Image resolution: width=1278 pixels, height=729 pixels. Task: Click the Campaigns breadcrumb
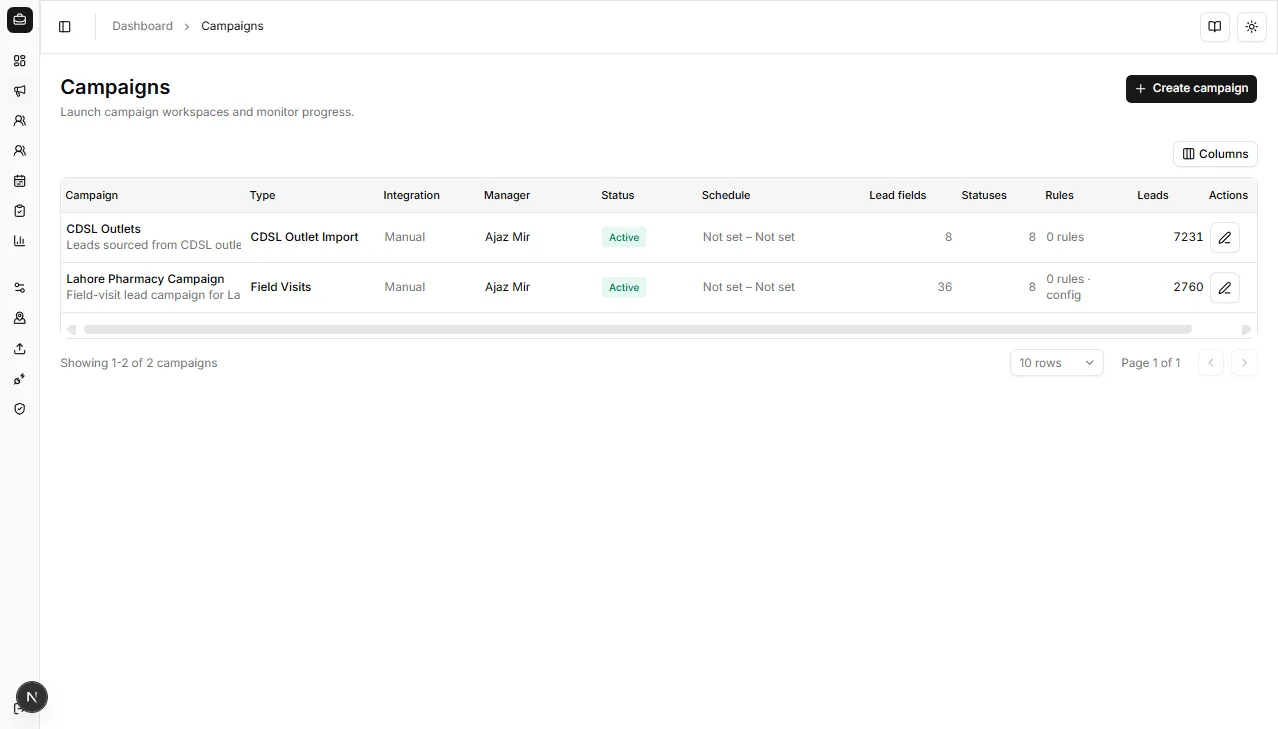click(232, 26)
